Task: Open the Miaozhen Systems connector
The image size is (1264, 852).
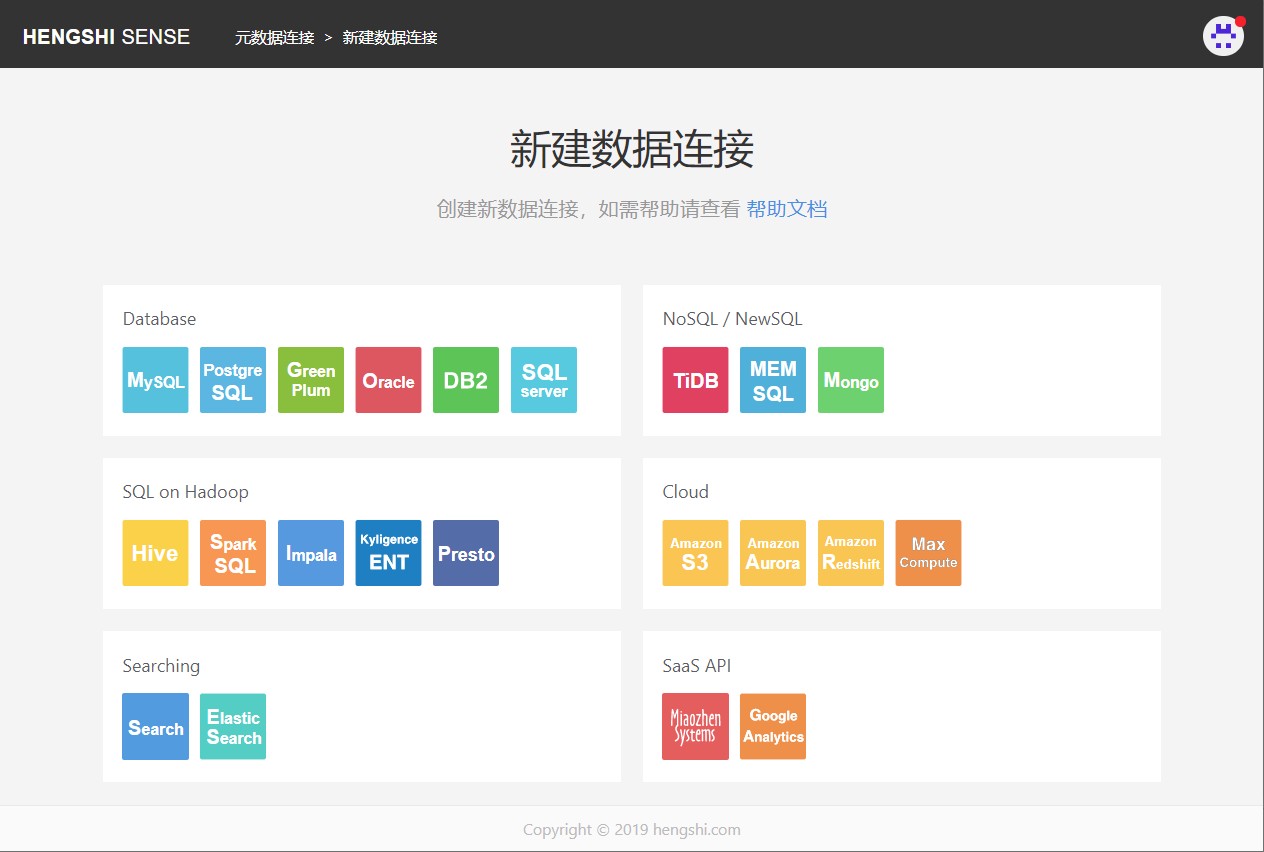Action: pos(695,726)
